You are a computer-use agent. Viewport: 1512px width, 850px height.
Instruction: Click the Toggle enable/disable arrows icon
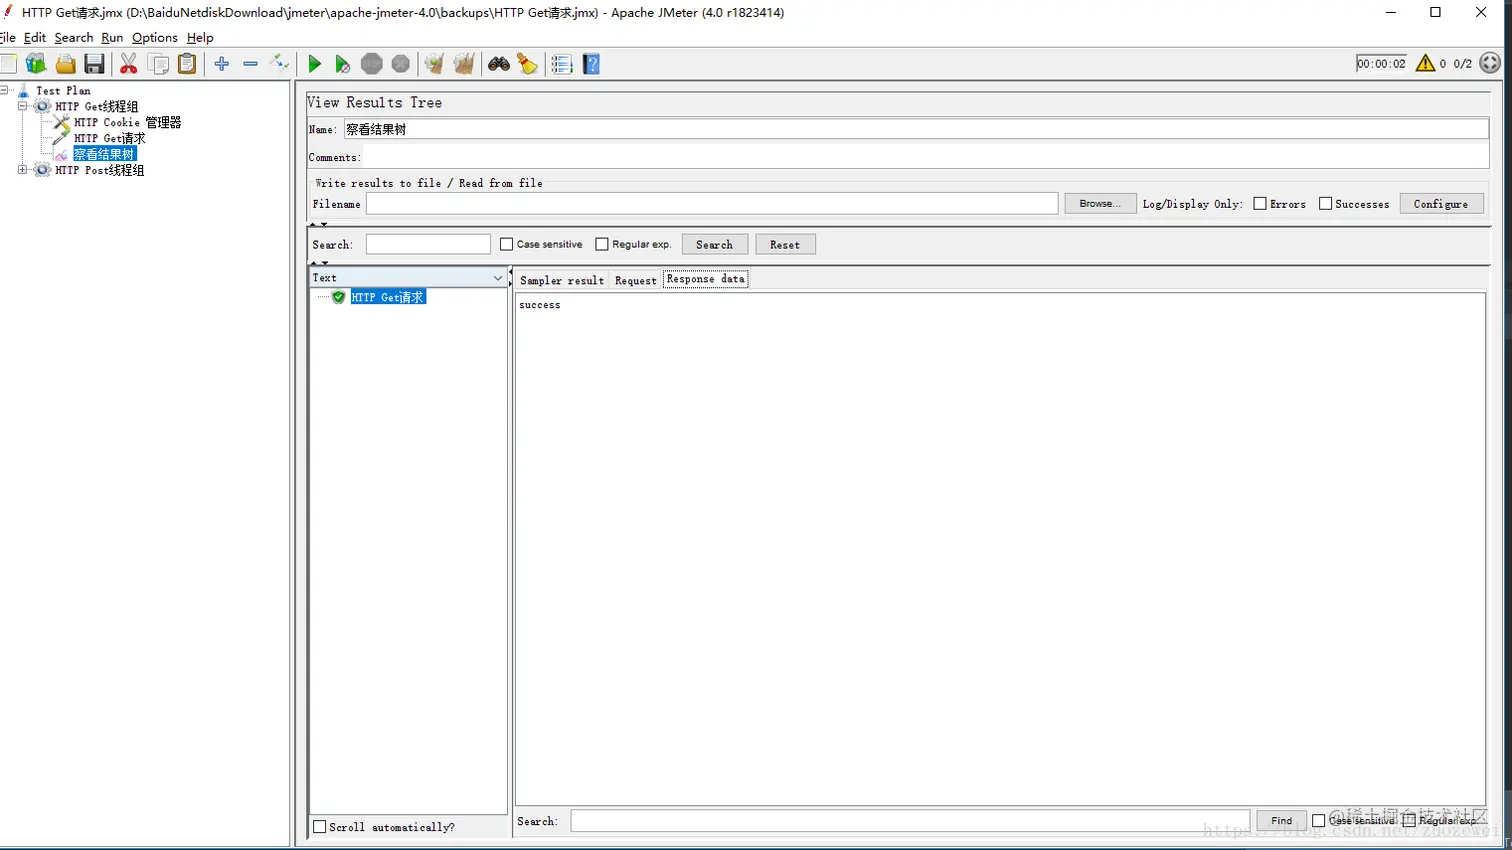(280, 64)
